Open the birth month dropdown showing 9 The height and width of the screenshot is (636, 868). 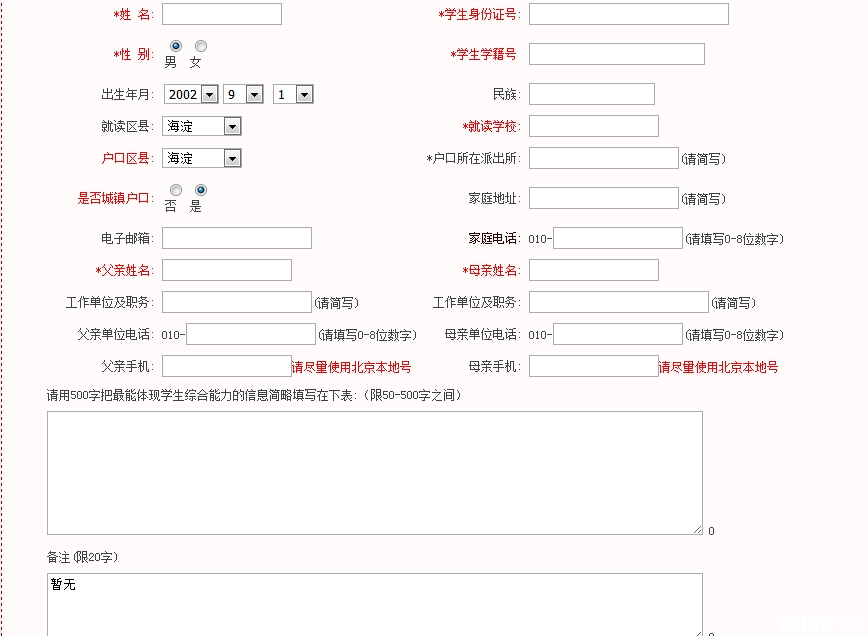(x=243, y=94)
